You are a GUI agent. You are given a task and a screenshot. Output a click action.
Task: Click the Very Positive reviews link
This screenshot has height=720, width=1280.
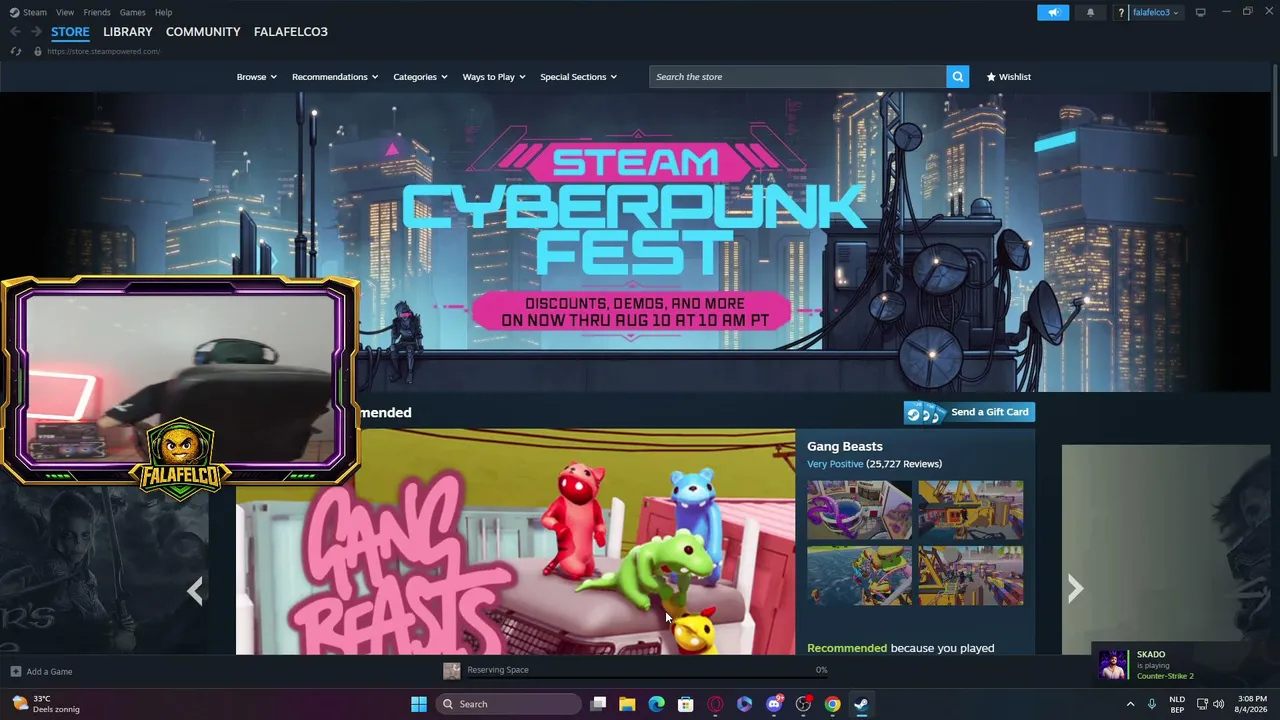pyautogui.click(x=835, y=464)
